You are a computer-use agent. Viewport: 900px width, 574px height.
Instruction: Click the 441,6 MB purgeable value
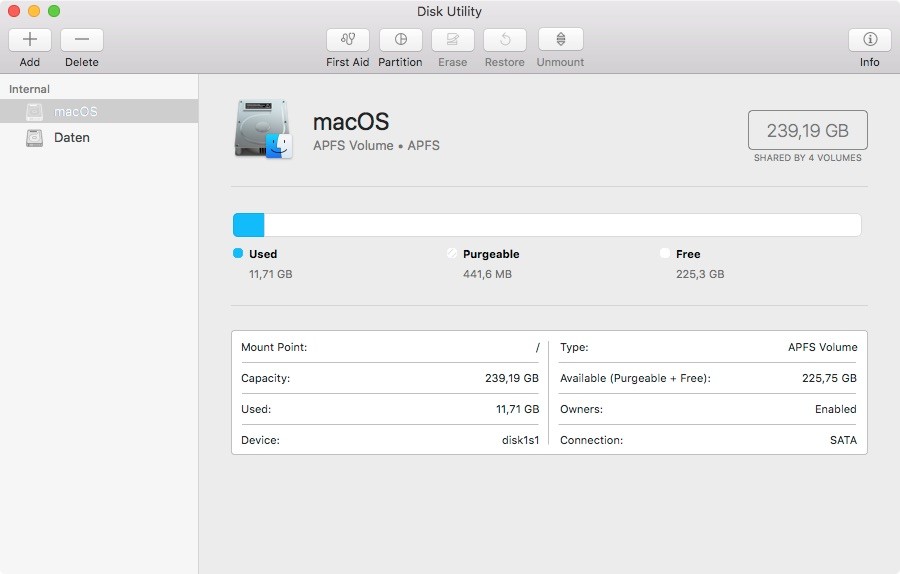(487, 274)
